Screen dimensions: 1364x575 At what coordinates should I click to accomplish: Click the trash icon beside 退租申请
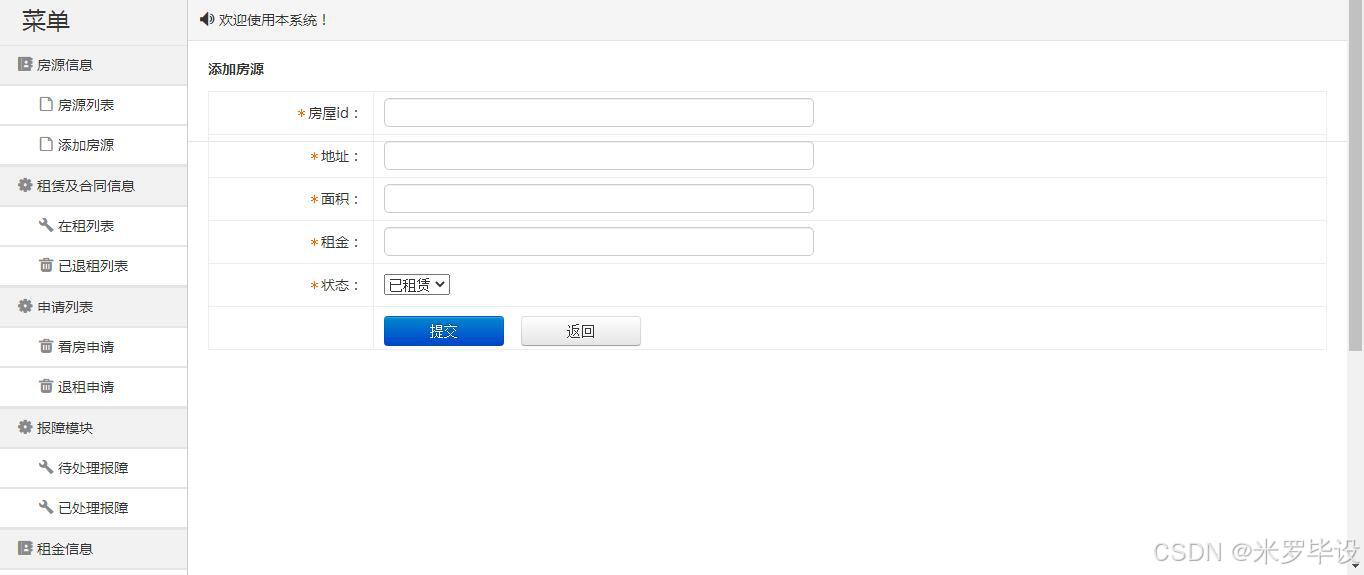click(46, 386)
